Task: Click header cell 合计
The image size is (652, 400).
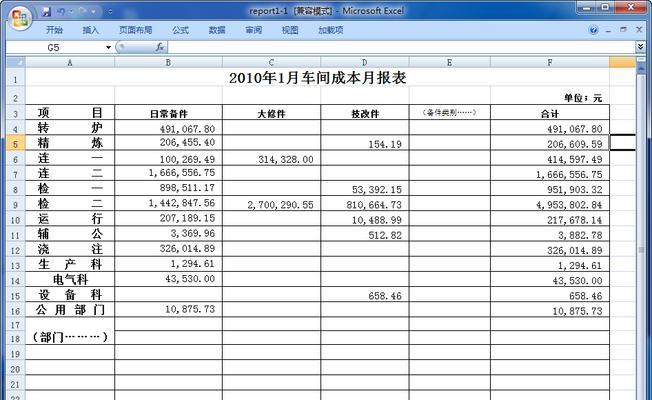Action: click(550, 113)
